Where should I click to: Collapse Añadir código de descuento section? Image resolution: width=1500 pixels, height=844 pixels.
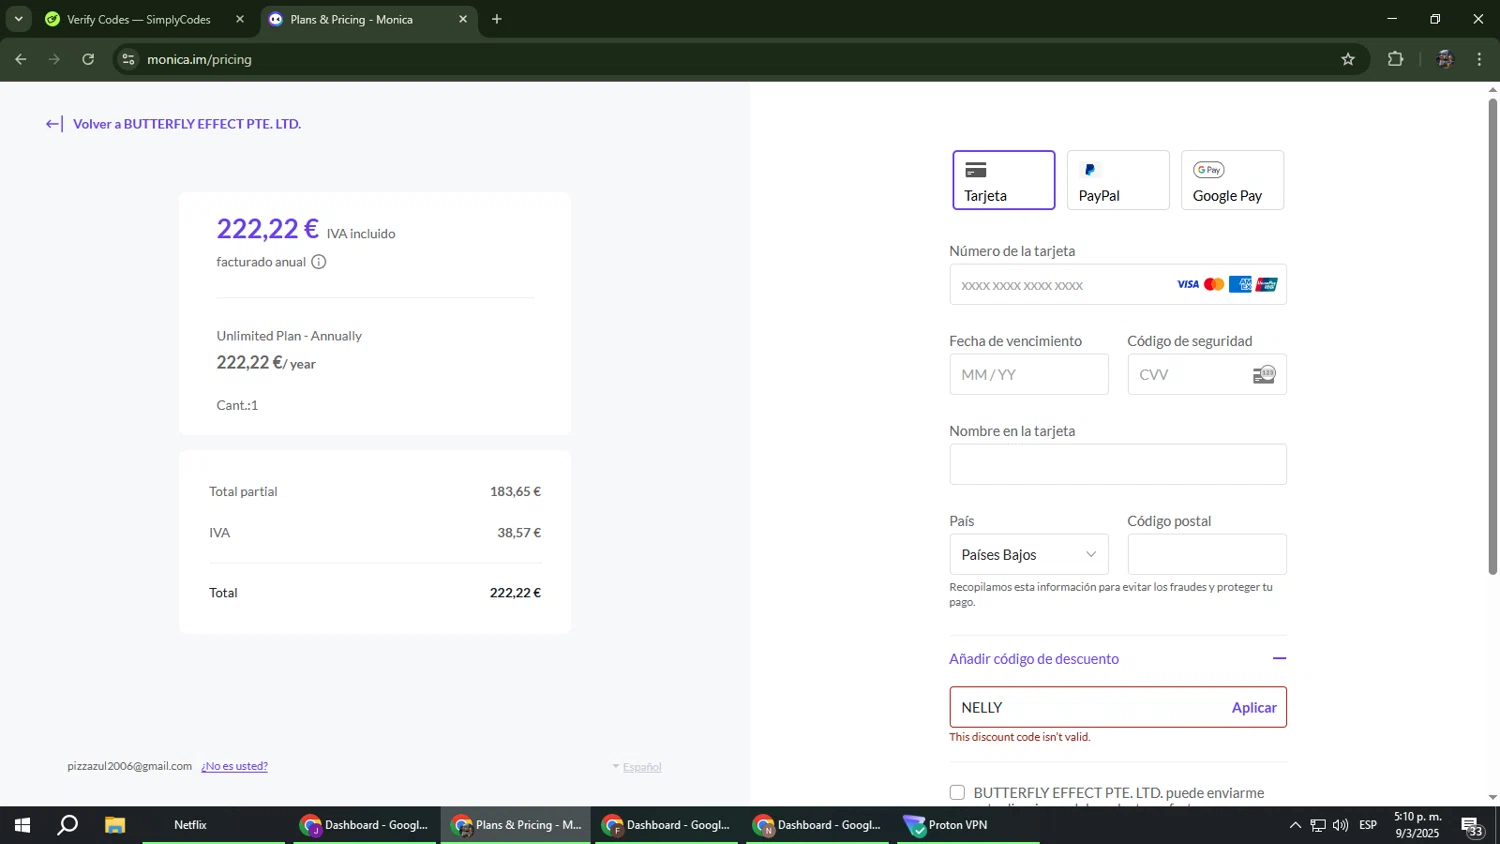(1117, 659)
